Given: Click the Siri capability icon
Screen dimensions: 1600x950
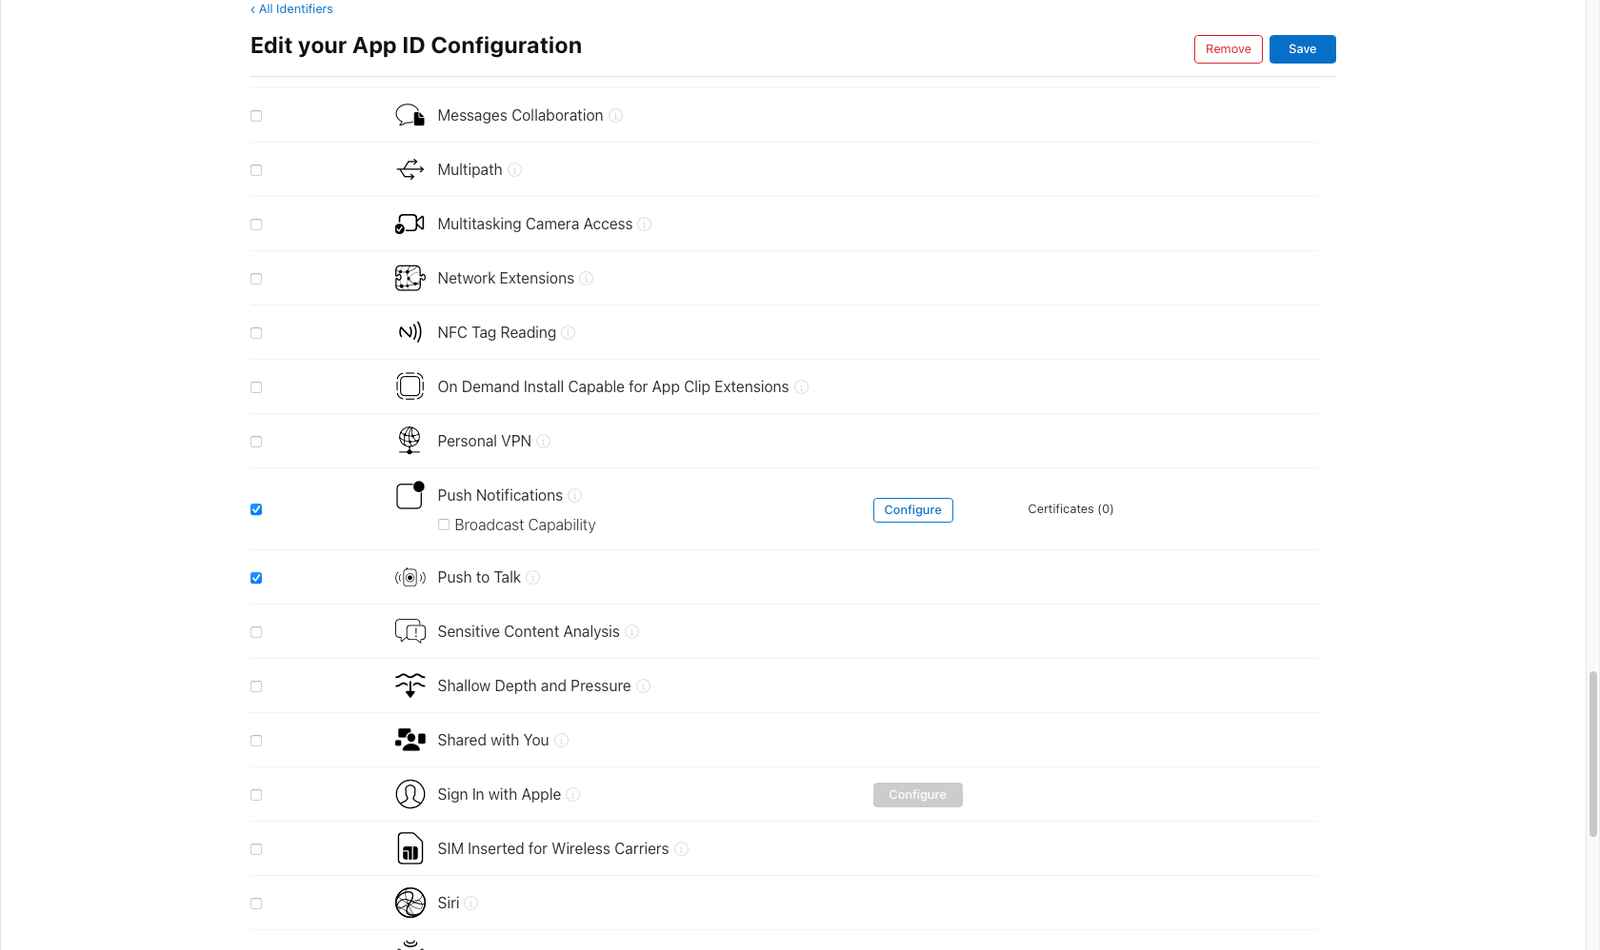Looking at the screenshot, I should coord(410,903).
